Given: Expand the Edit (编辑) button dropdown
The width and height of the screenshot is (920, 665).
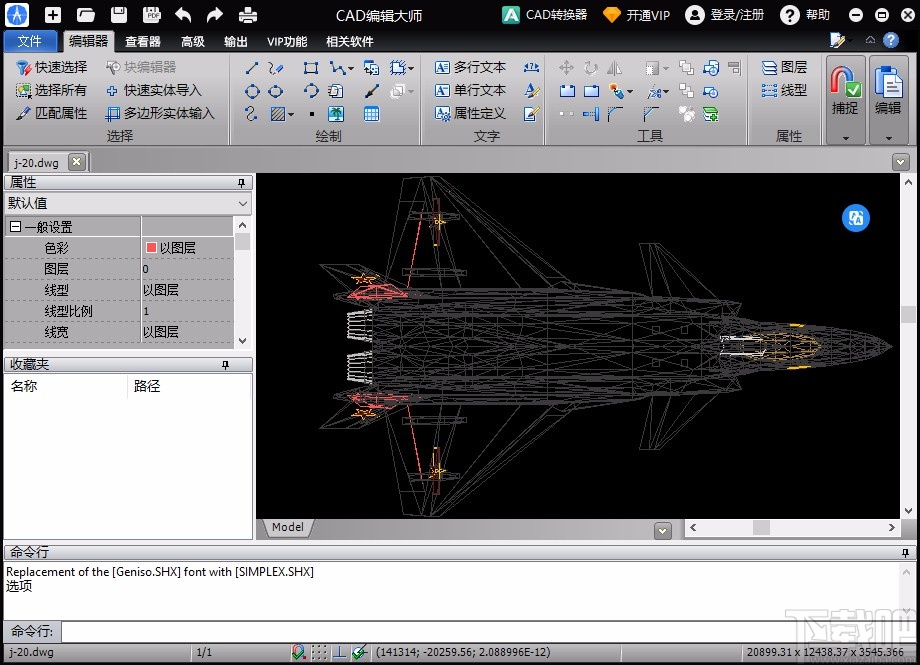Looking at the screenshot, I should [888, 138].
